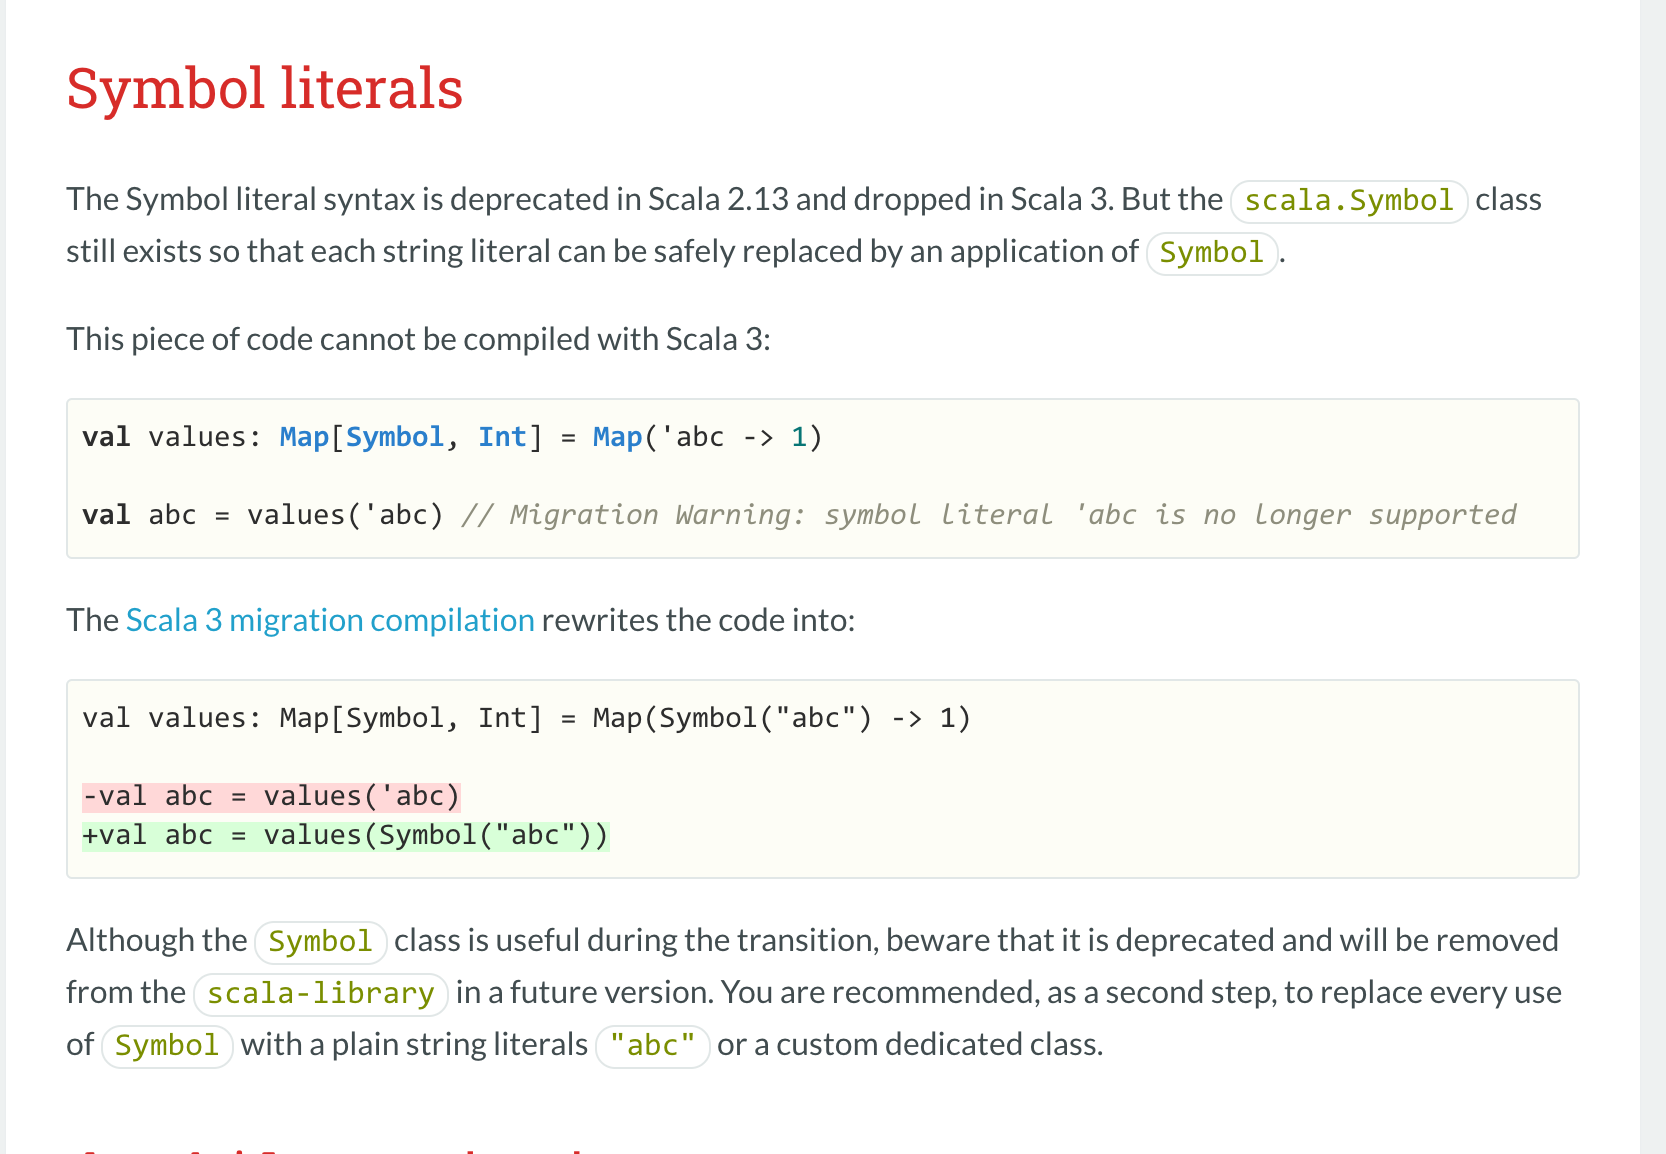Screen dimensions: 1666x1154
Task: Click the Symbol code after 'Although the'
Action: pyautogui.click(x=321, y=941)
